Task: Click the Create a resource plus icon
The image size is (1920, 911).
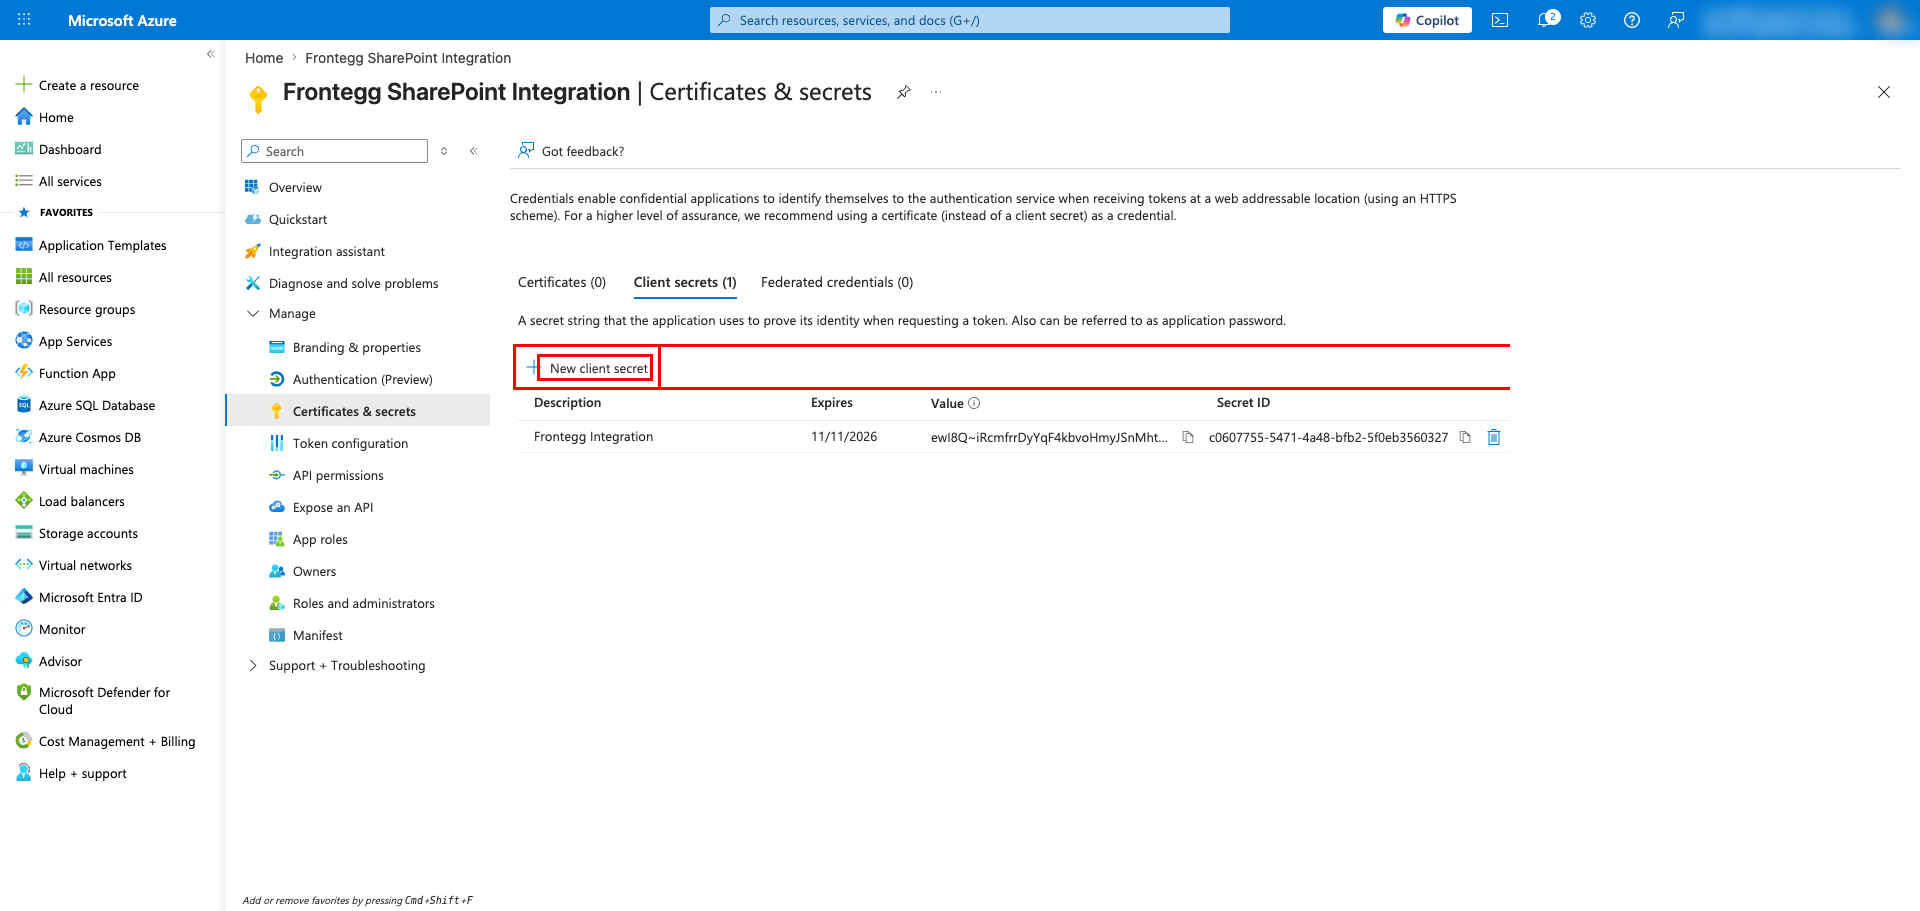Action: 24,85
